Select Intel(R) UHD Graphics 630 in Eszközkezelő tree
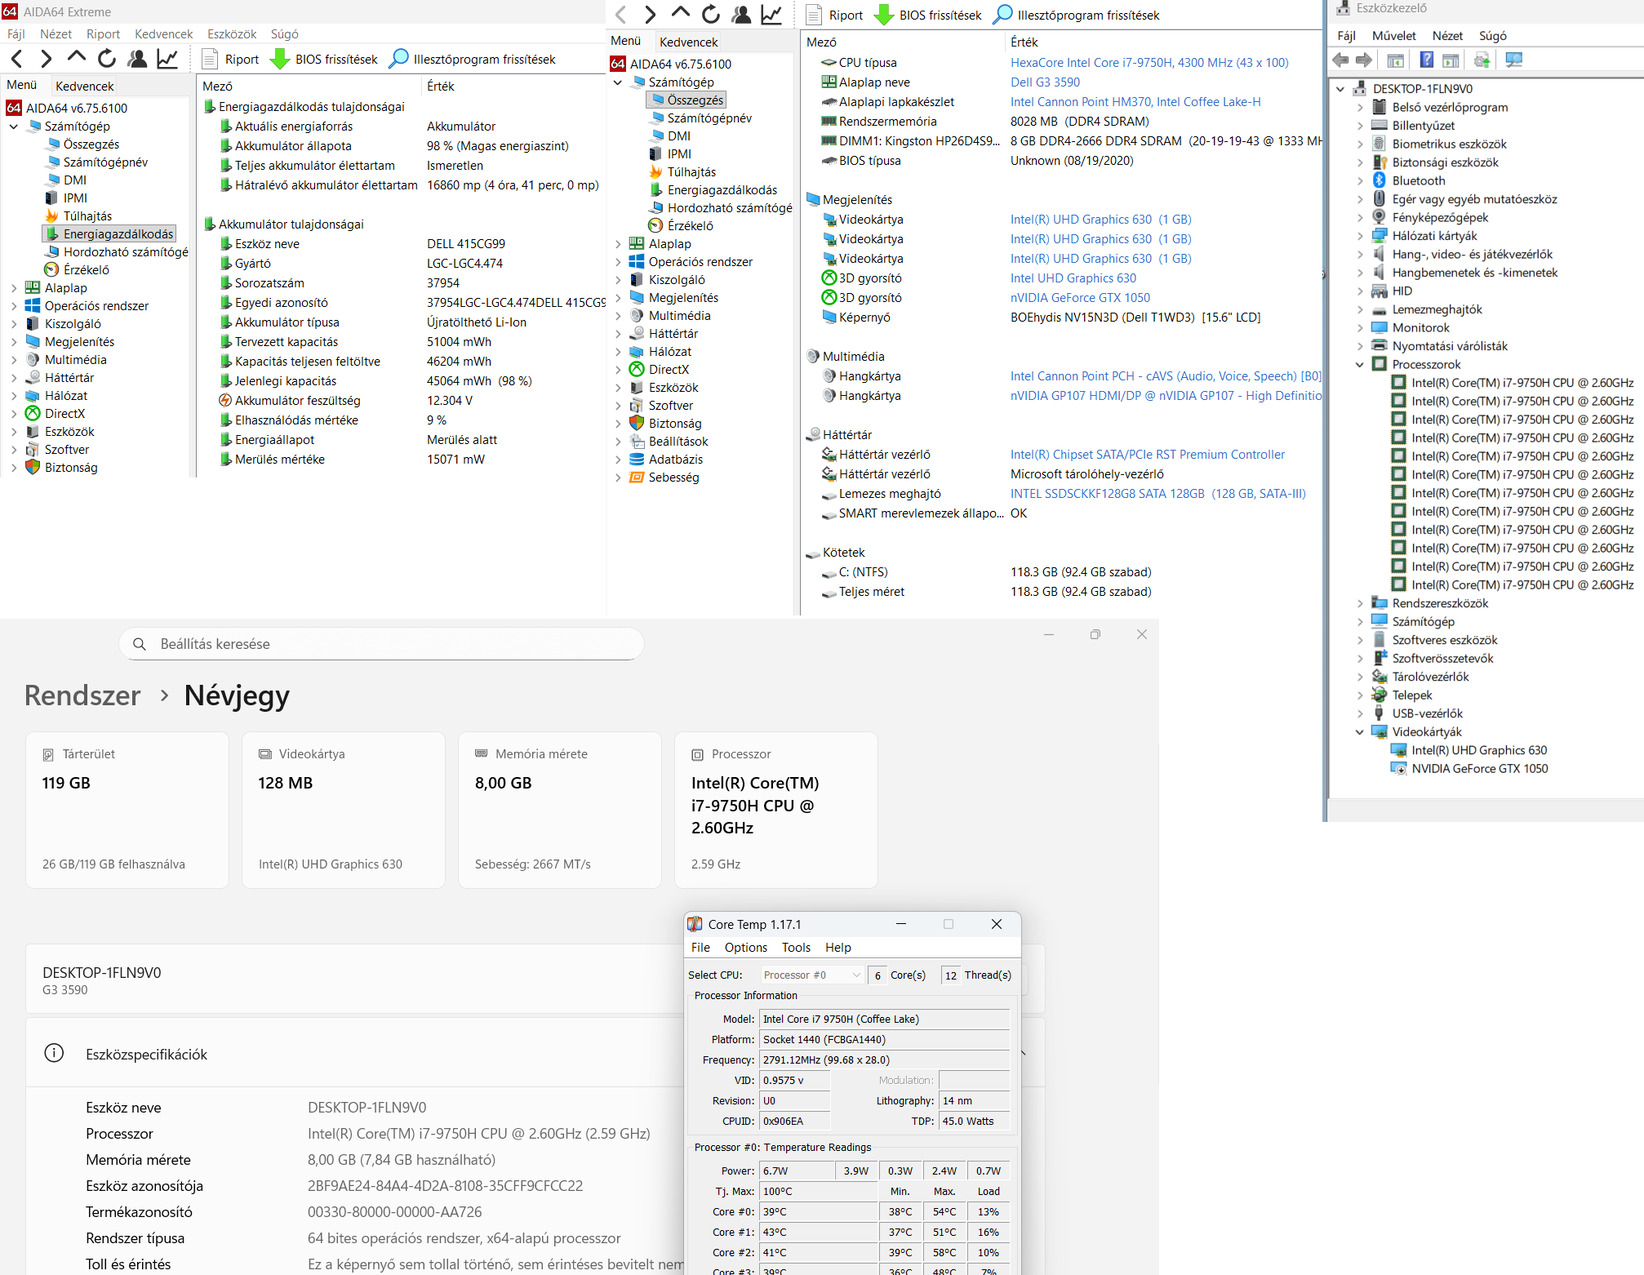The width and height of the screenshot is (1644, 1275). tap(1479, 750)
